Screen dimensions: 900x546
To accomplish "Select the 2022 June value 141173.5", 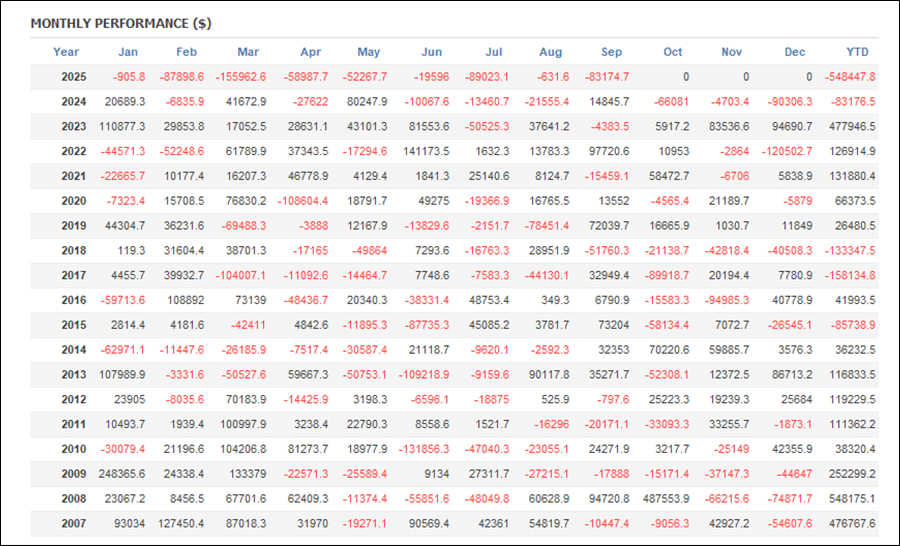I will (423, 151).
